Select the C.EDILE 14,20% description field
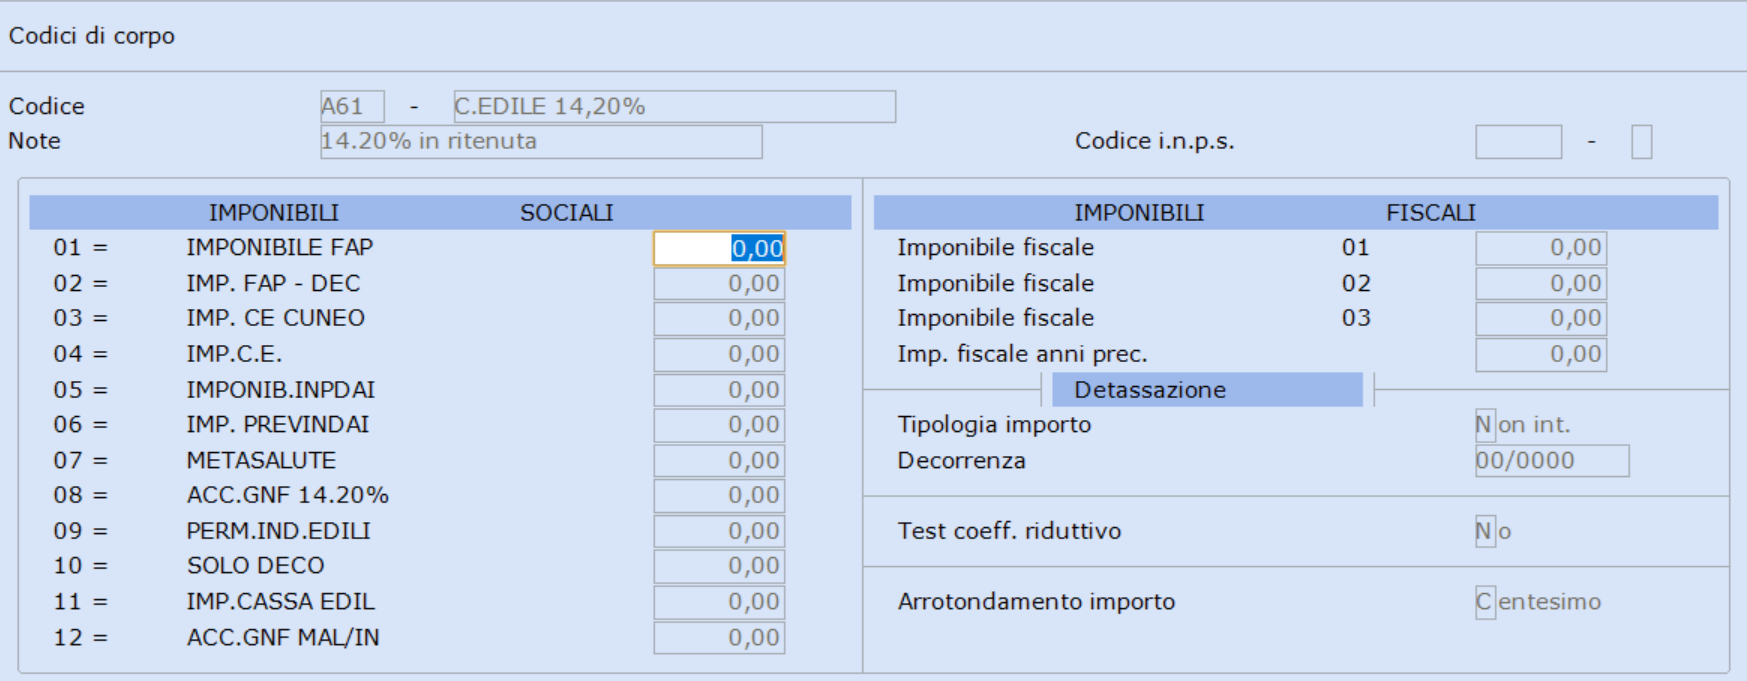The image size is (1747, 681). (x=674, y=106)
